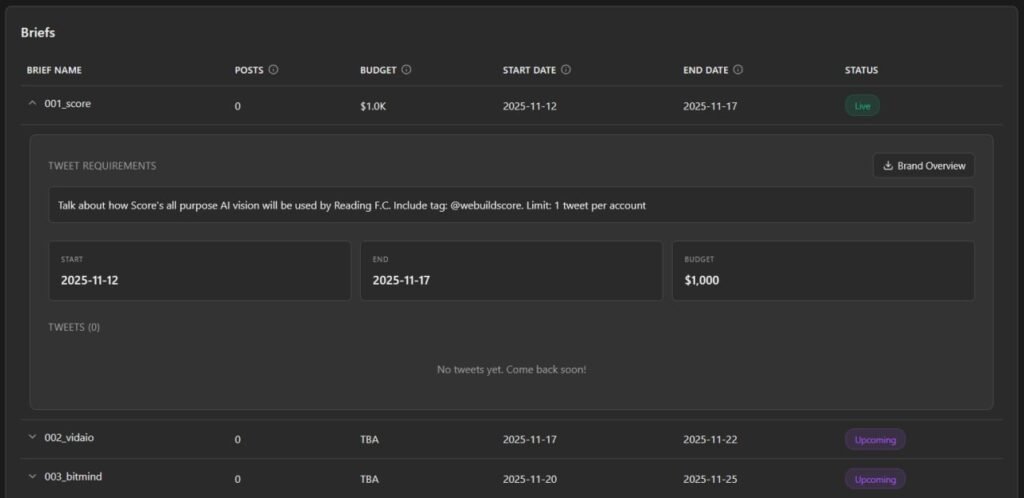Open the Brand Overview download button
The image size is (1024, 498).
923,166
